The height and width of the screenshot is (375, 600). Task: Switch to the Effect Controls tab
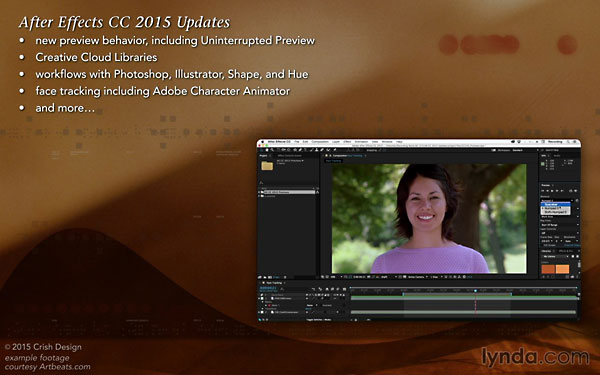tap(289, 156)
